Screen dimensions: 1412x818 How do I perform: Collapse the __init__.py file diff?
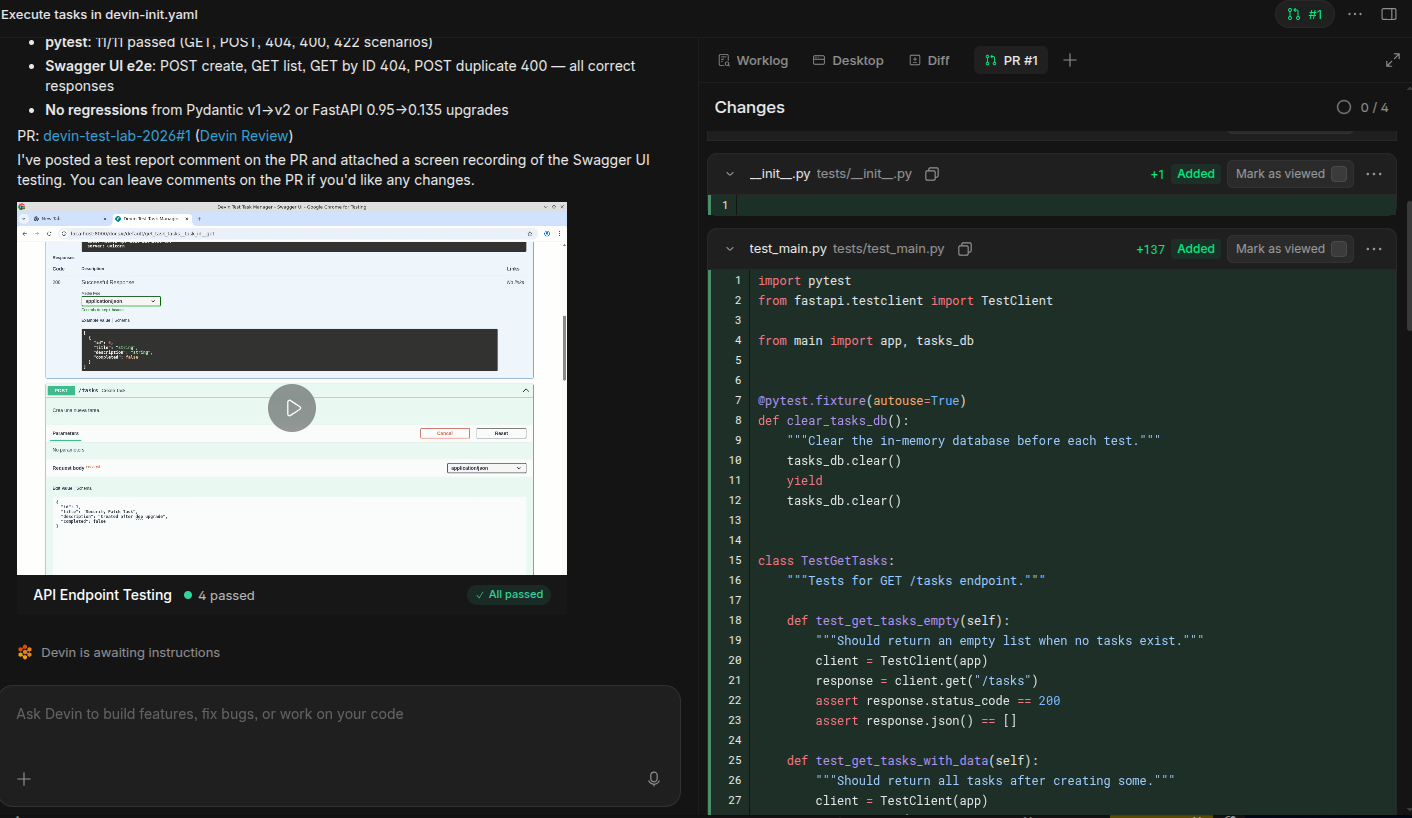click(x=730, y=174)
